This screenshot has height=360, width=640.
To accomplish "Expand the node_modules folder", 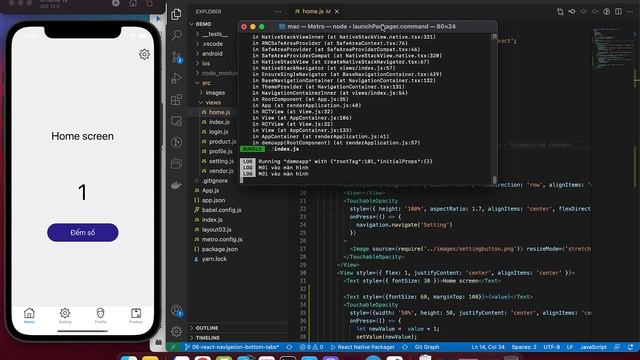I will (219, 73).
